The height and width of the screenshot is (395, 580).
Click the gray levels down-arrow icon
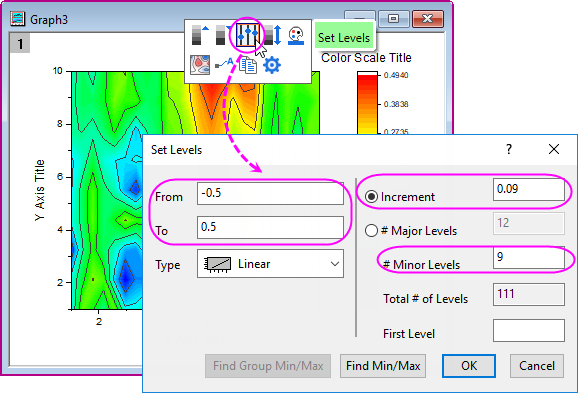click(222, 35)
